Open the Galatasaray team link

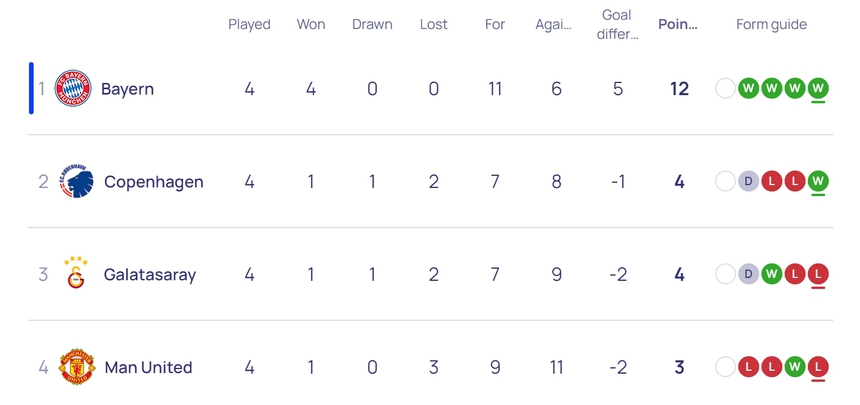[150, 274]
